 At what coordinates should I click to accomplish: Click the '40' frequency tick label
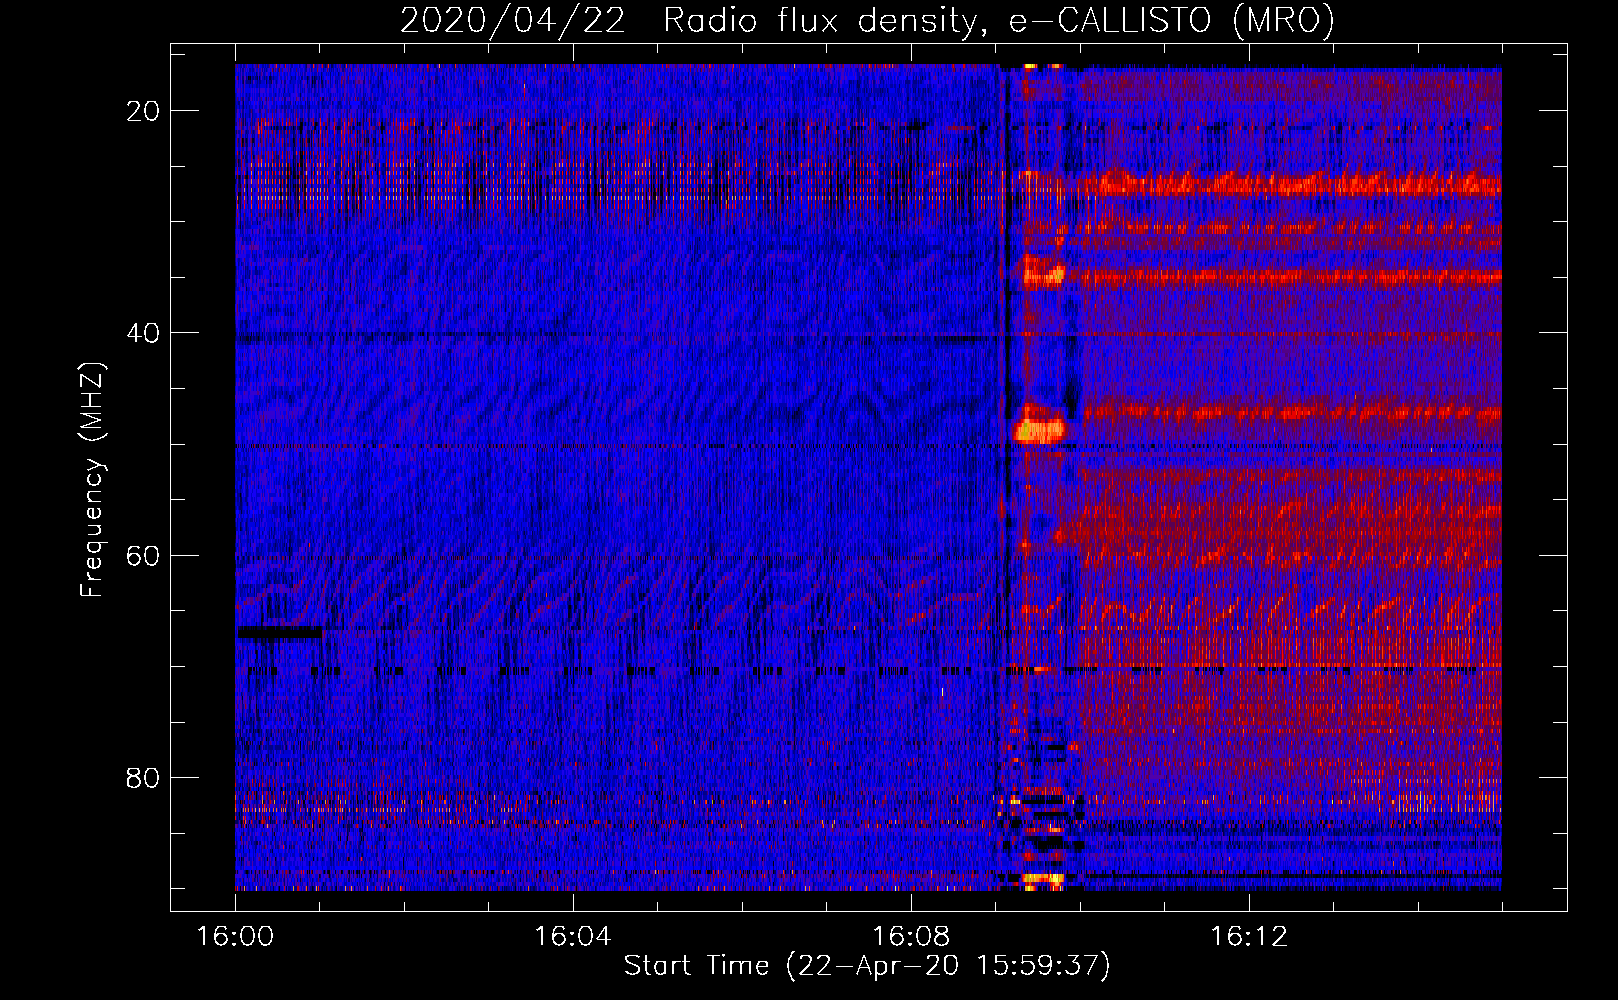click(143, 333)
